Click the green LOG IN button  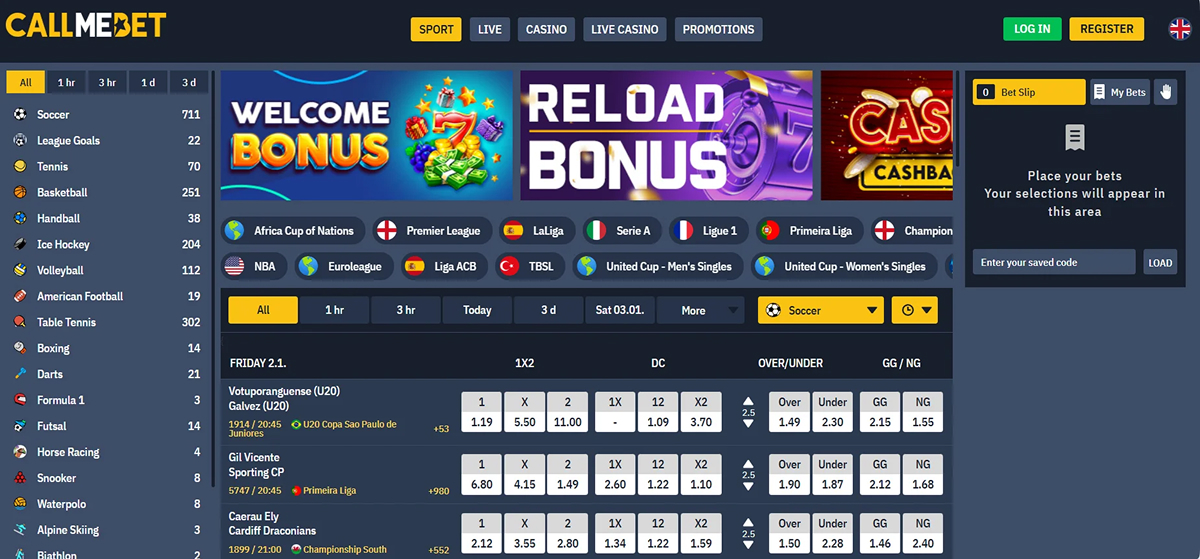click(x=1032, y=29)
